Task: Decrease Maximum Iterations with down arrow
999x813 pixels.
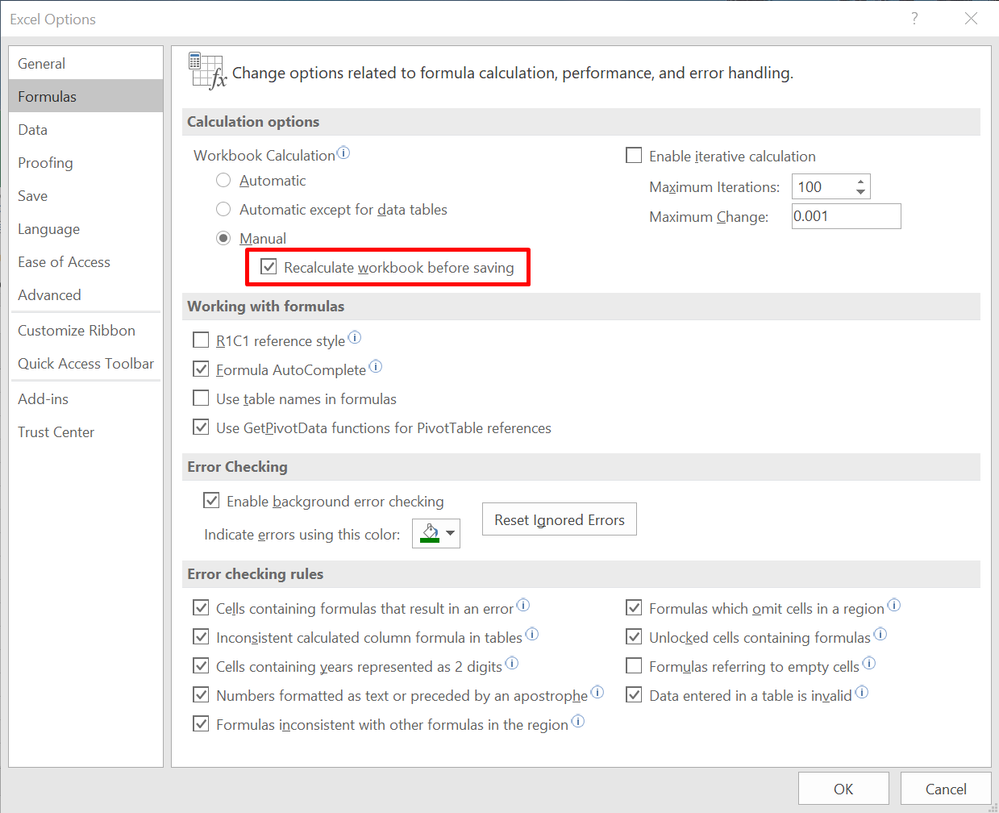Action: click(x=861, y=192)
